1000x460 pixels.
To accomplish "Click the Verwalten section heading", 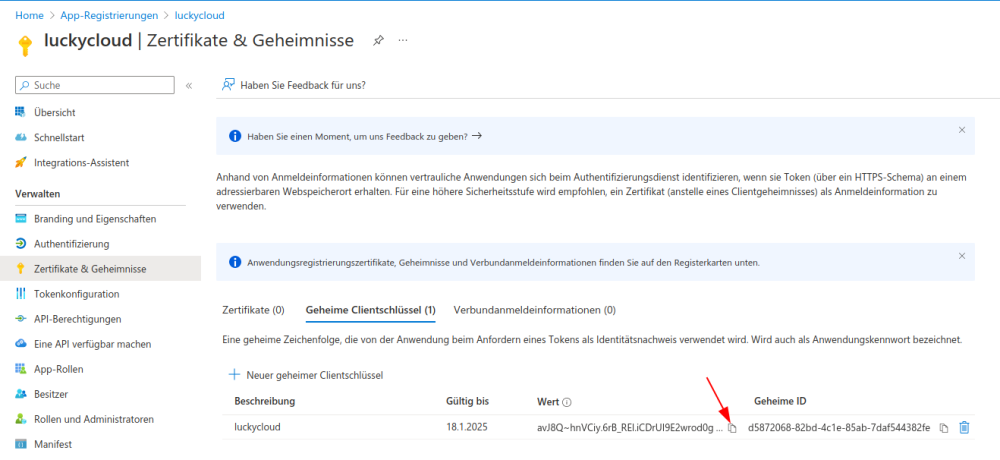I will click(x=37, y=193).
